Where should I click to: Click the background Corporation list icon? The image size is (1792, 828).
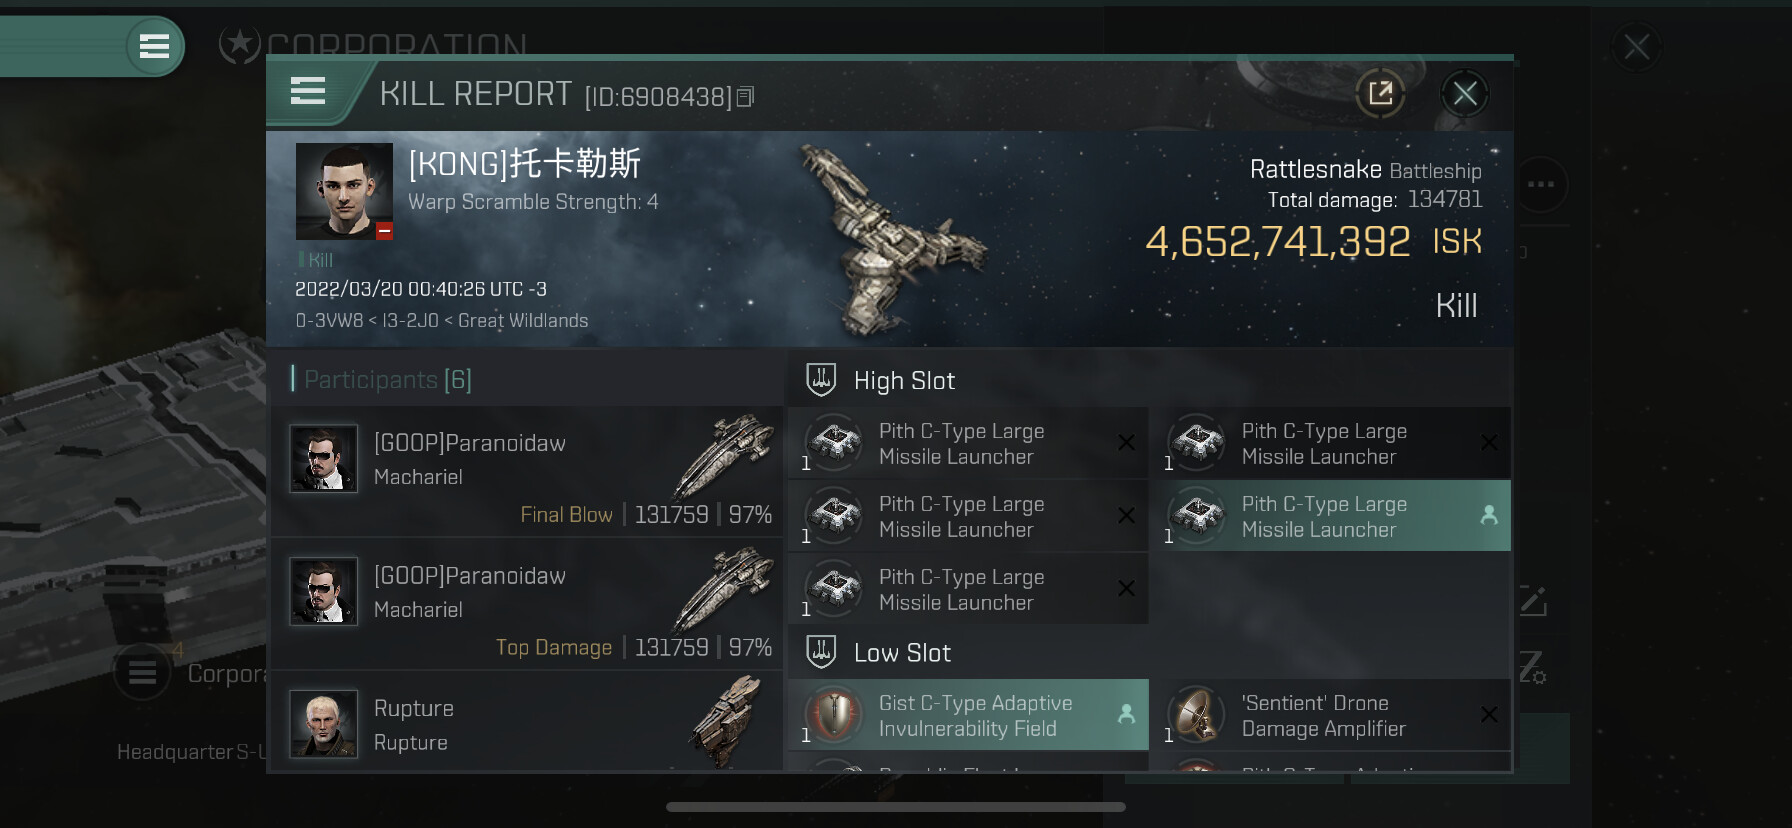click(x=142, y=672)
